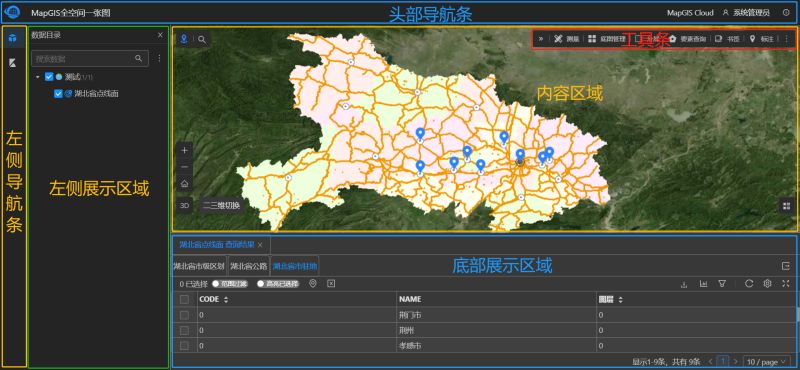This screenshot has height=370, width=800.
Task: Open the funnel filter icon
Action: click(721, 284)
